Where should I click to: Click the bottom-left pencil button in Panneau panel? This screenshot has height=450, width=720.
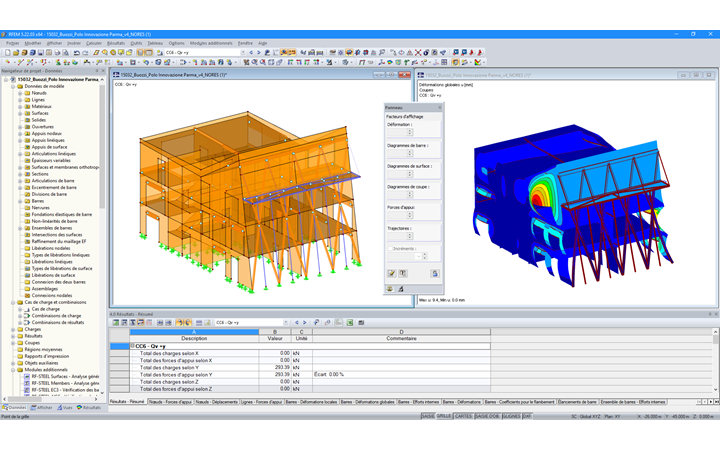pos(392,273)
